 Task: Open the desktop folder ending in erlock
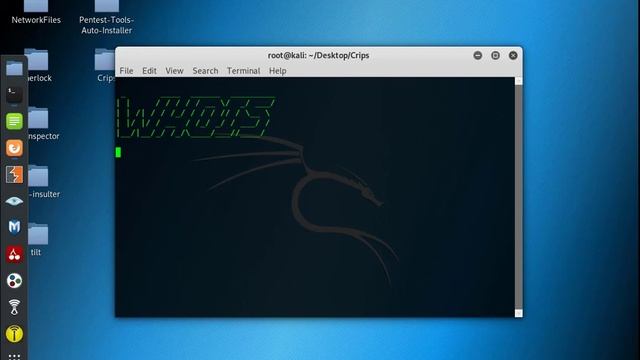coord(39,66)
